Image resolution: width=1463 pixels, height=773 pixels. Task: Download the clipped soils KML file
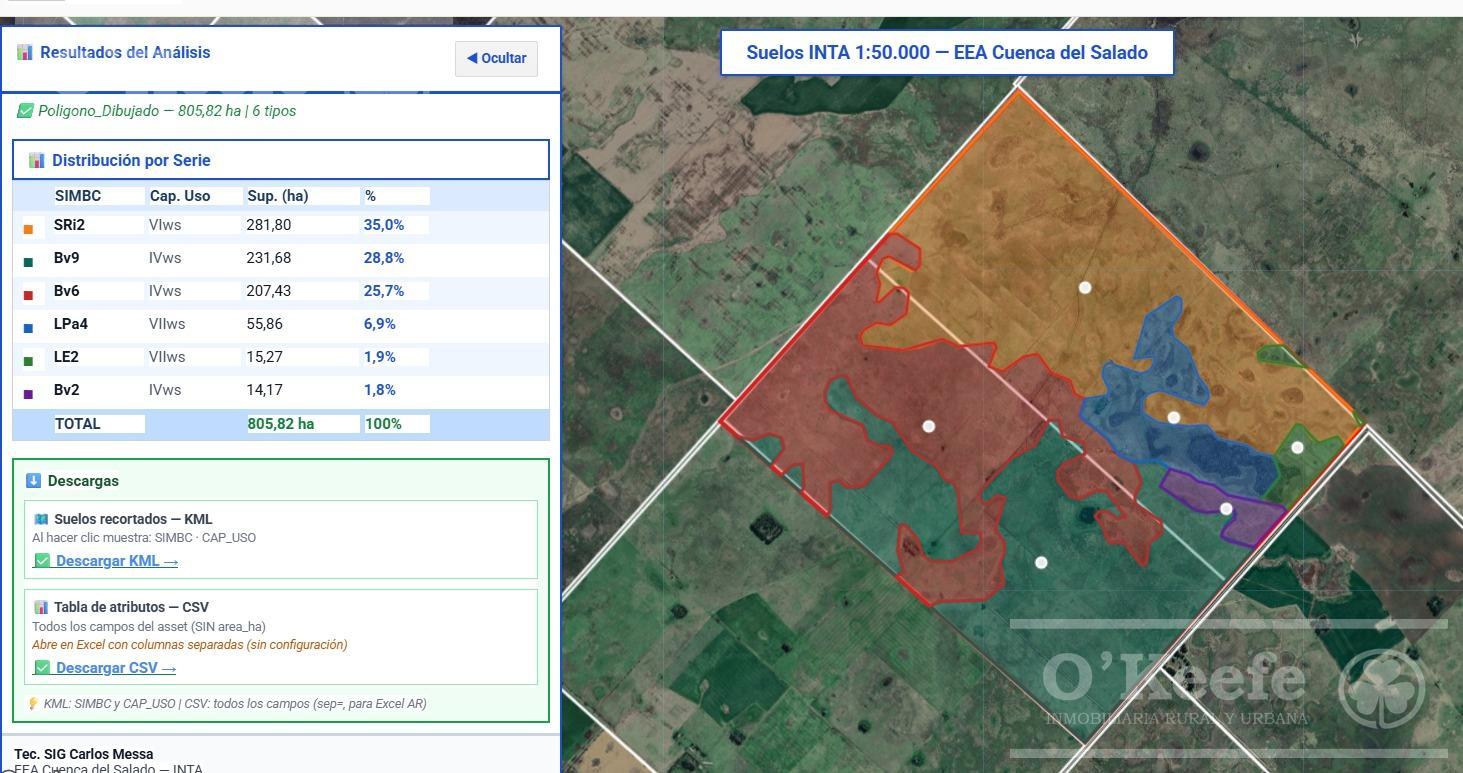116,561
